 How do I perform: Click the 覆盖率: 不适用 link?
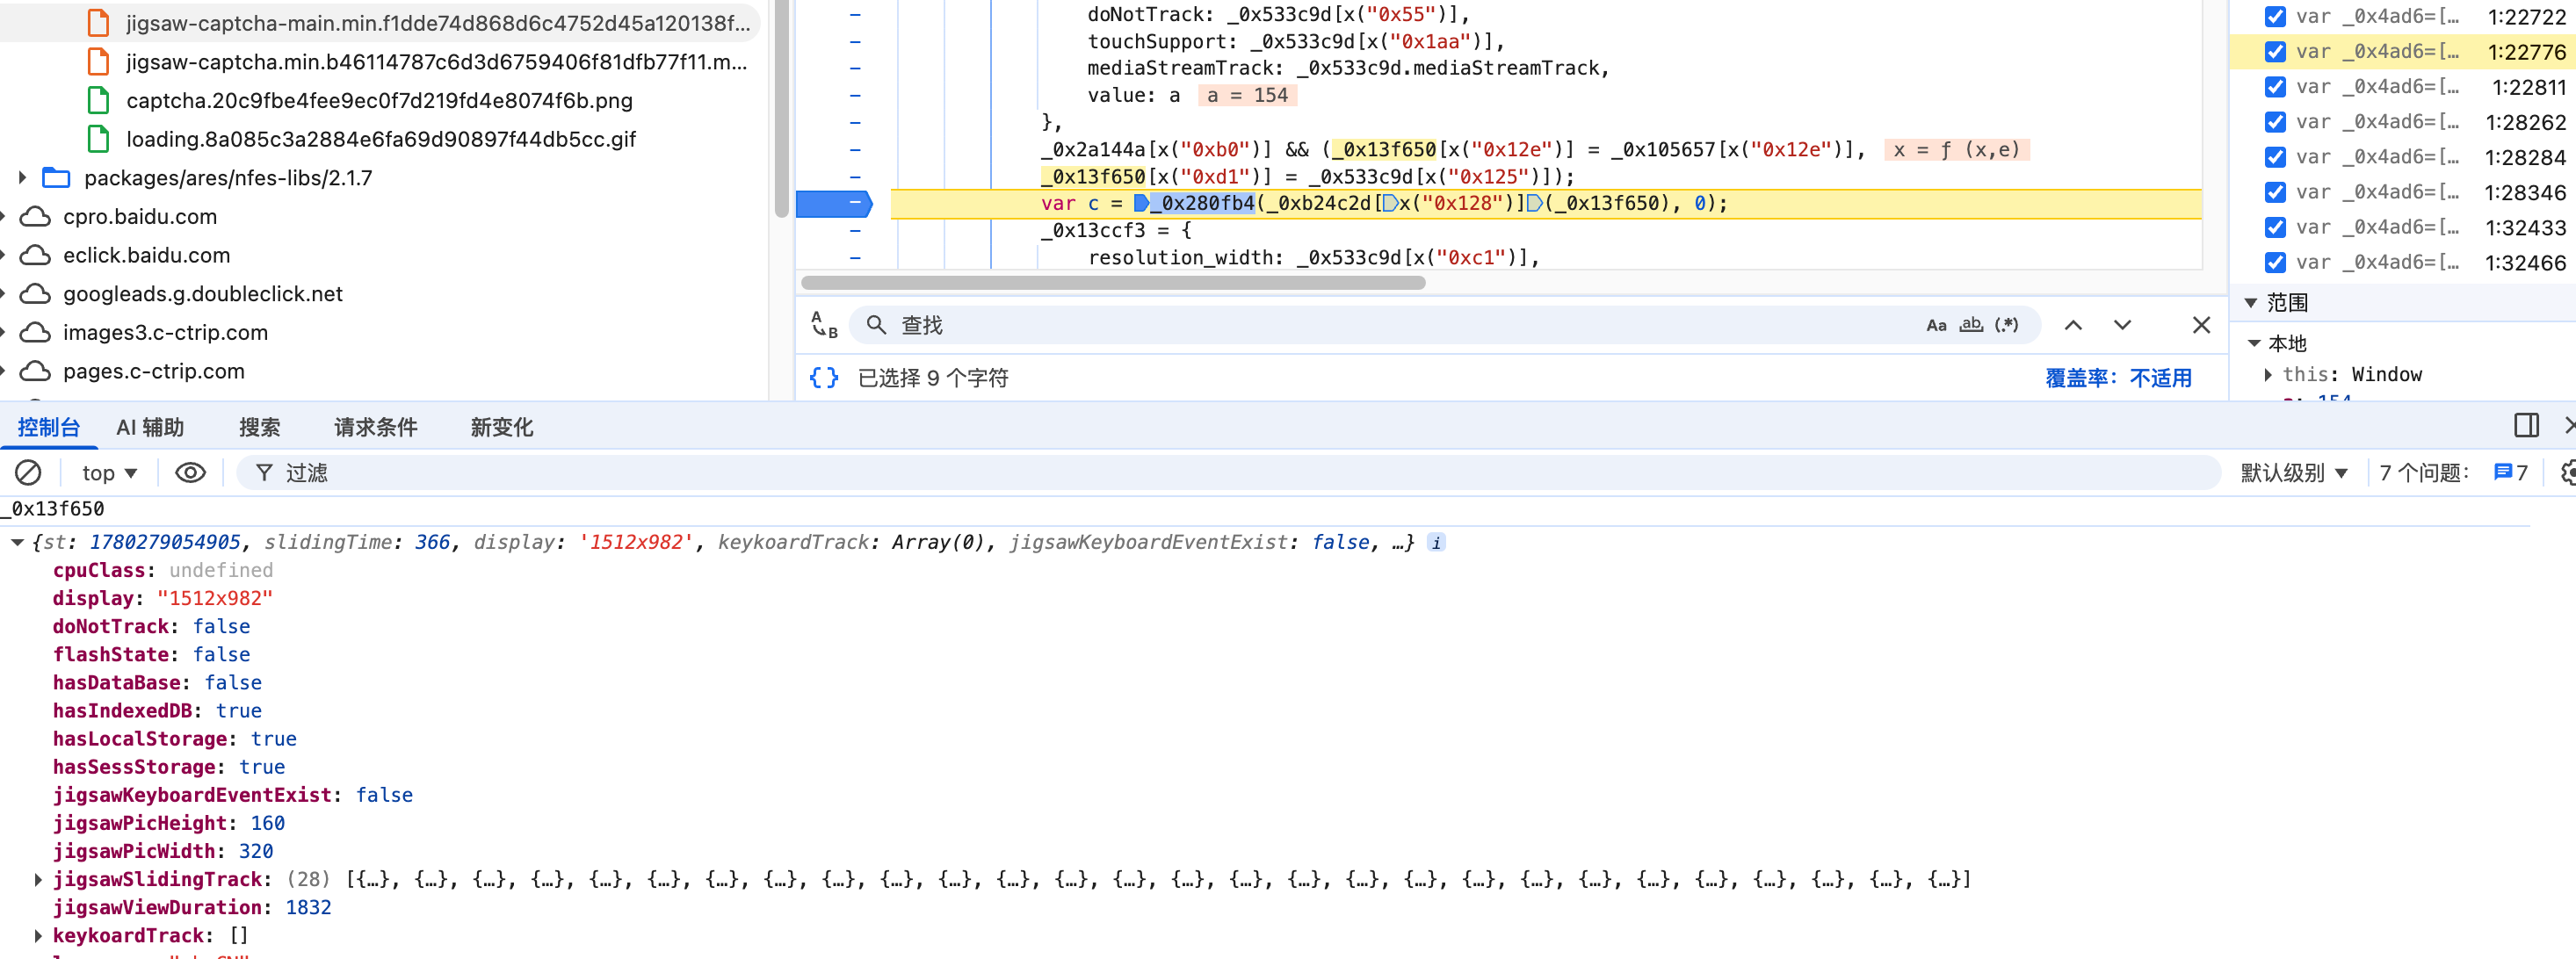point(2118,378)
